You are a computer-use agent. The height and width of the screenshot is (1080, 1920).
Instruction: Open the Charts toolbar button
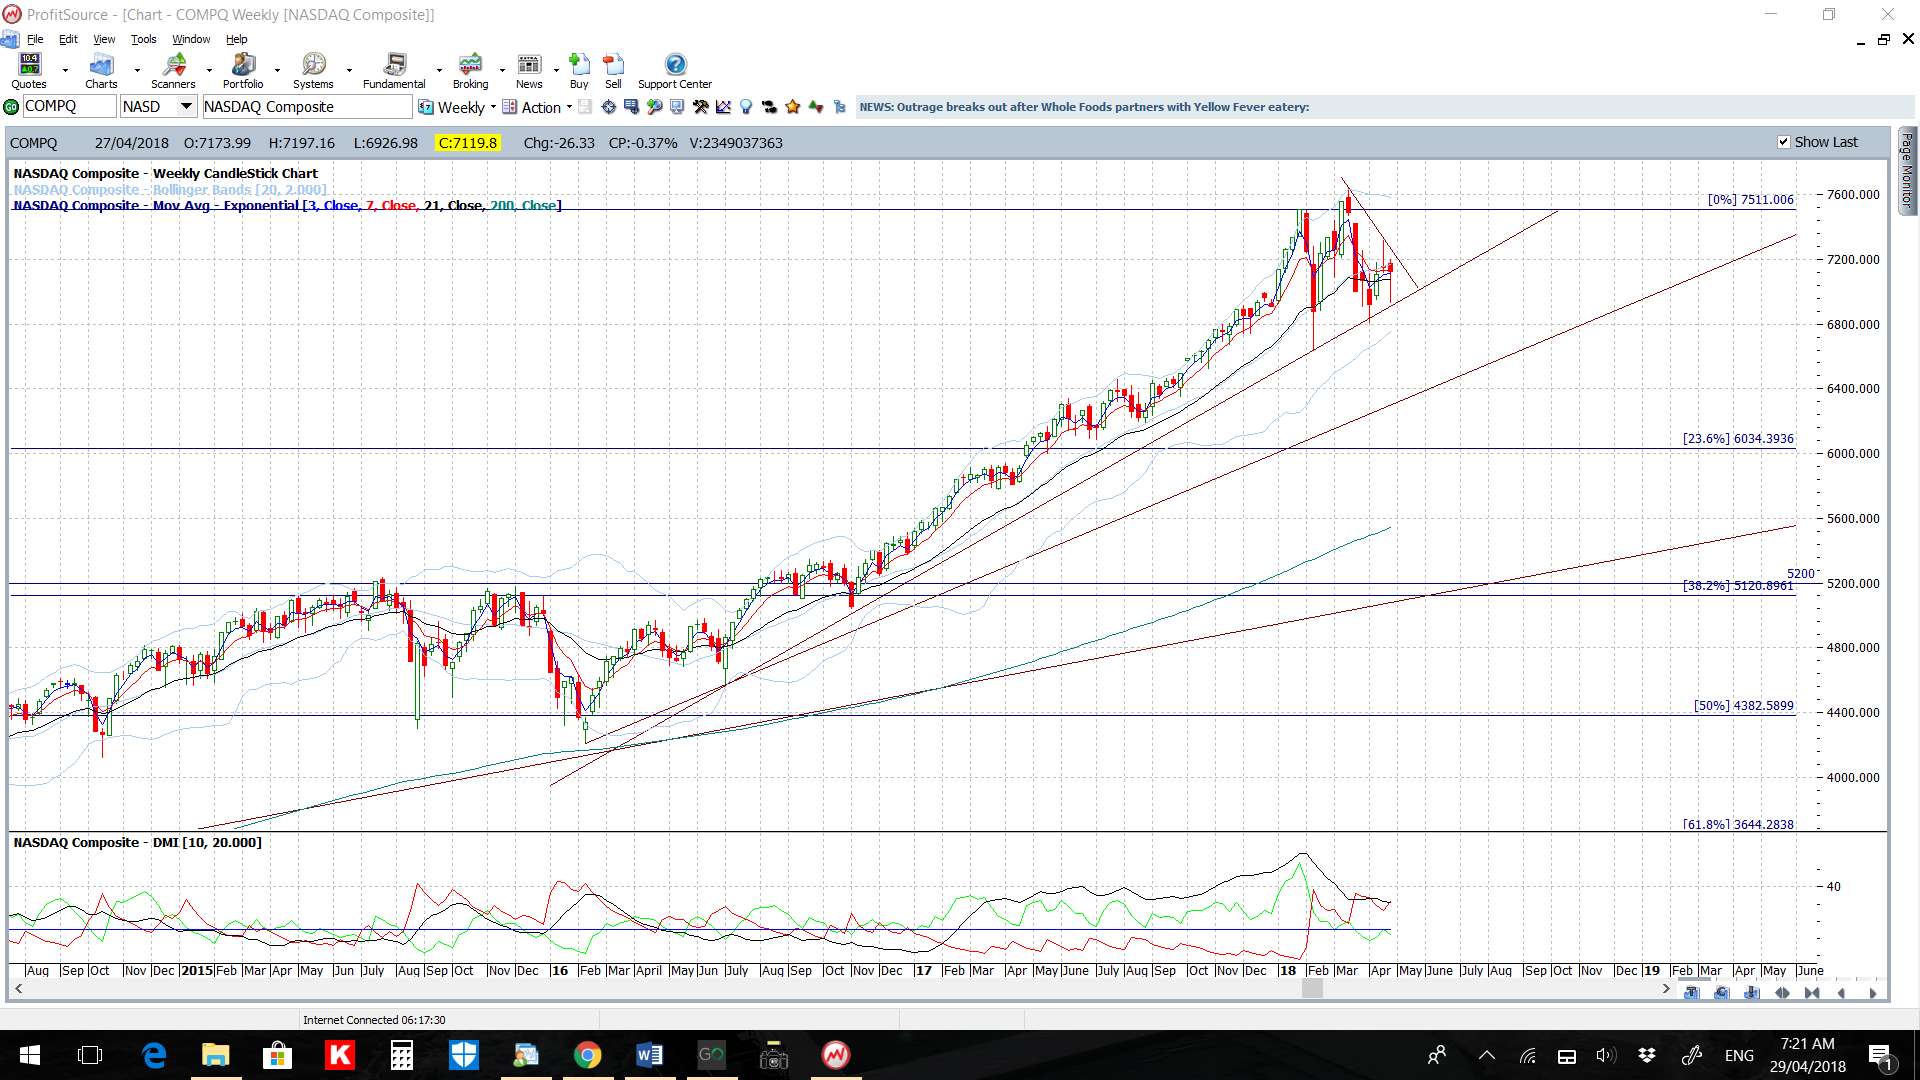pyautogui.click(x=101, y=72)
